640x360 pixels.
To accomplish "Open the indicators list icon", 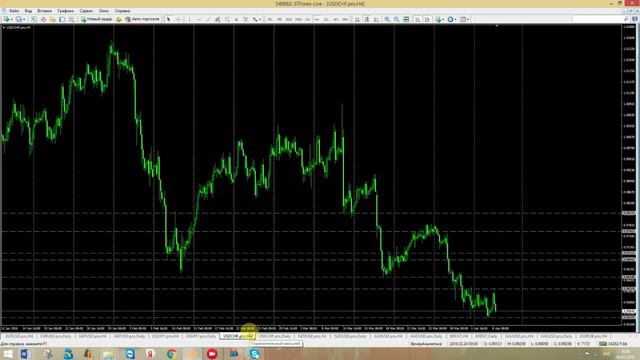I will point(438,19).
